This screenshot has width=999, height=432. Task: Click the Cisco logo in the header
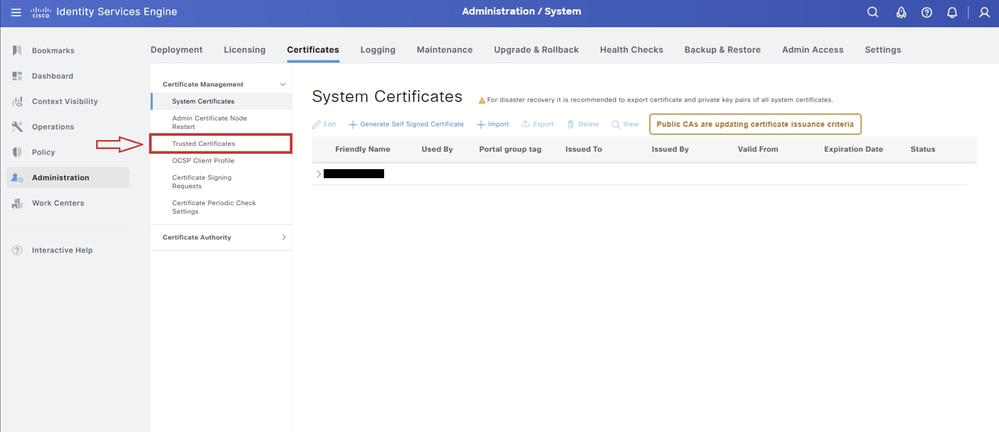pos(40,12)
